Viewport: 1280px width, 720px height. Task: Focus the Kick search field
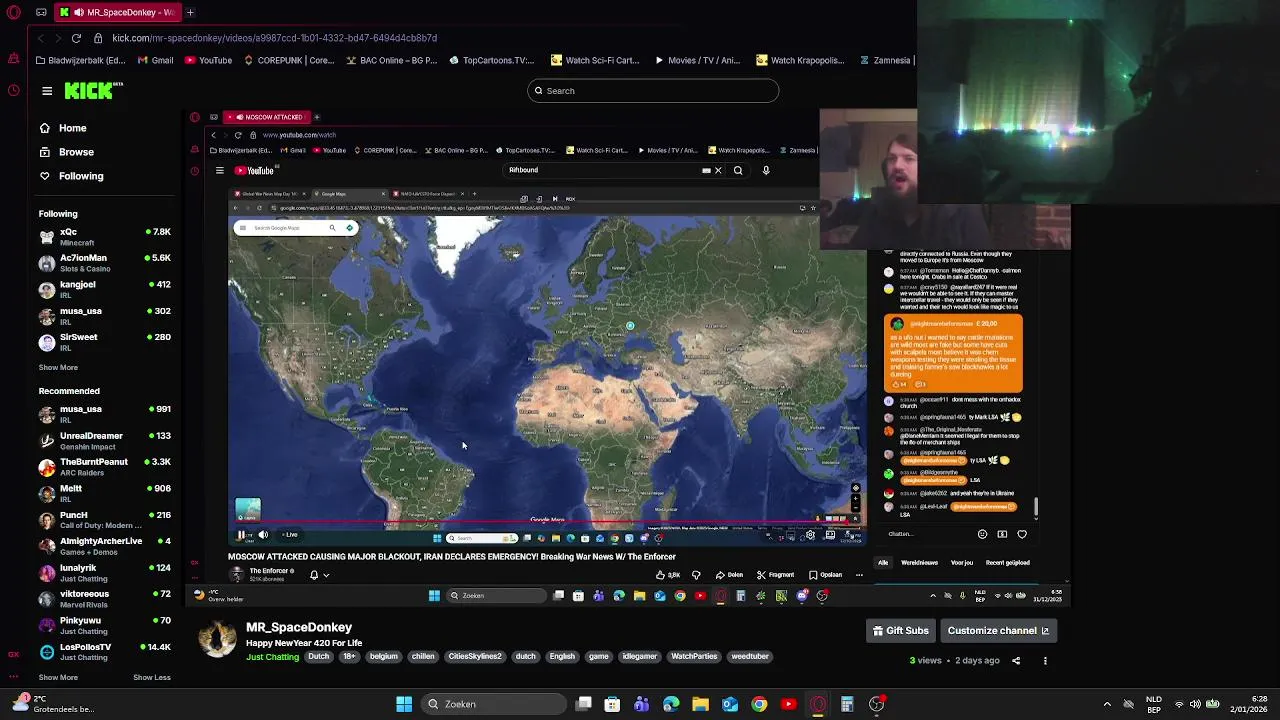coord(653,91)
